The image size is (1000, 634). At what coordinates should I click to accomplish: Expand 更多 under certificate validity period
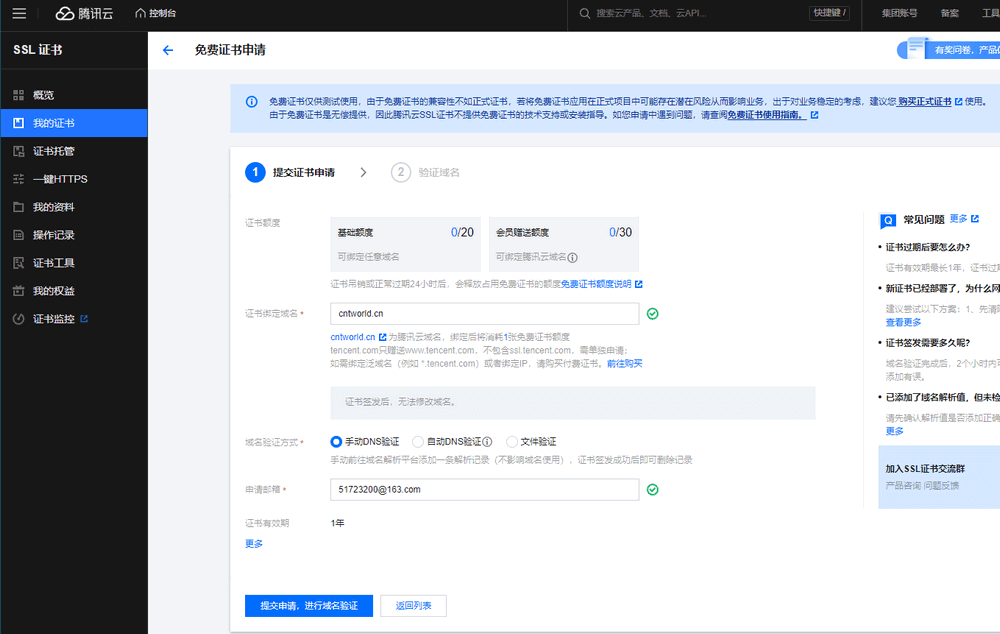254,544
